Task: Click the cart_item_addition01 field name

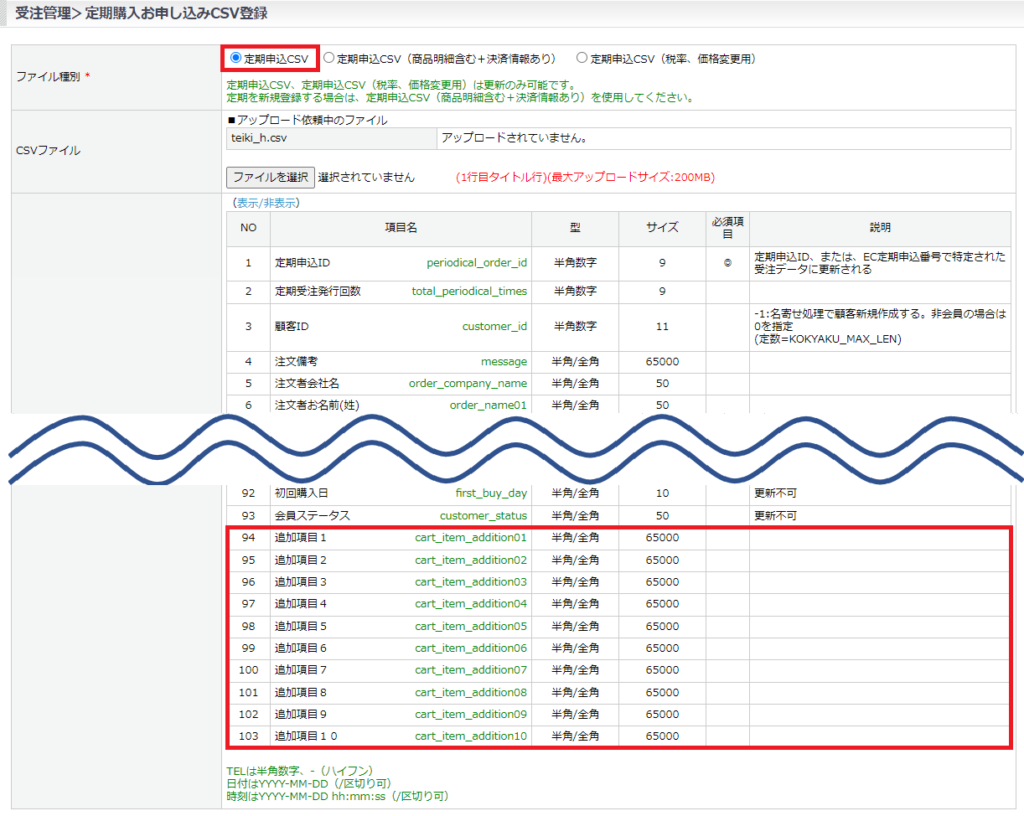Action: (470, 538)
